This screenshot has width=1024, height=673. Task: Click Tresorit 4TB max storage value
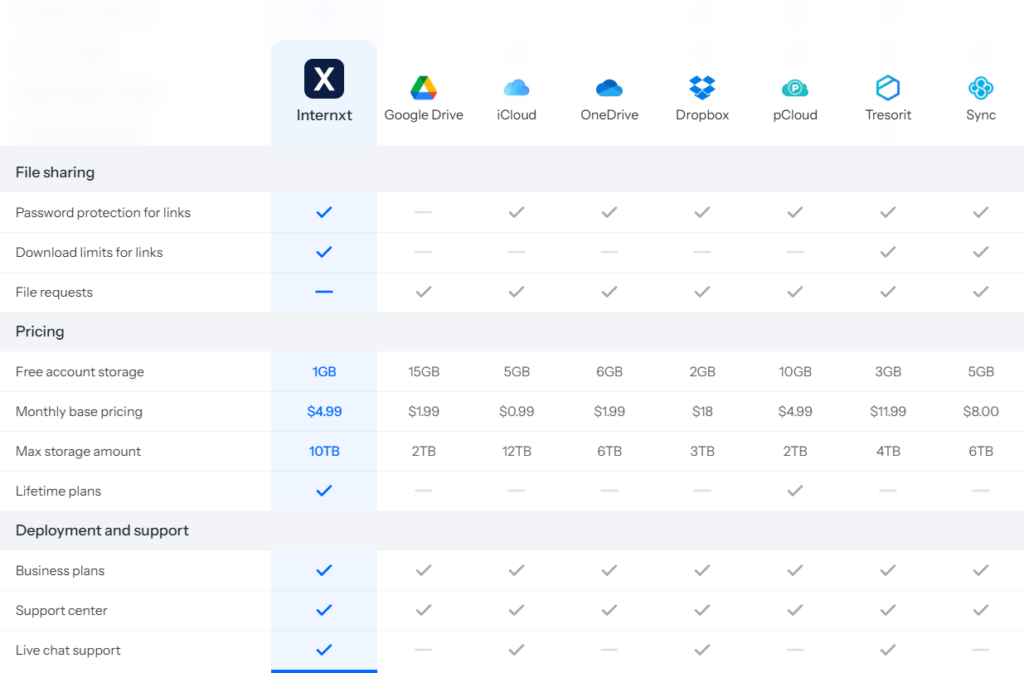pyautogui.click(x=888, y=451)
